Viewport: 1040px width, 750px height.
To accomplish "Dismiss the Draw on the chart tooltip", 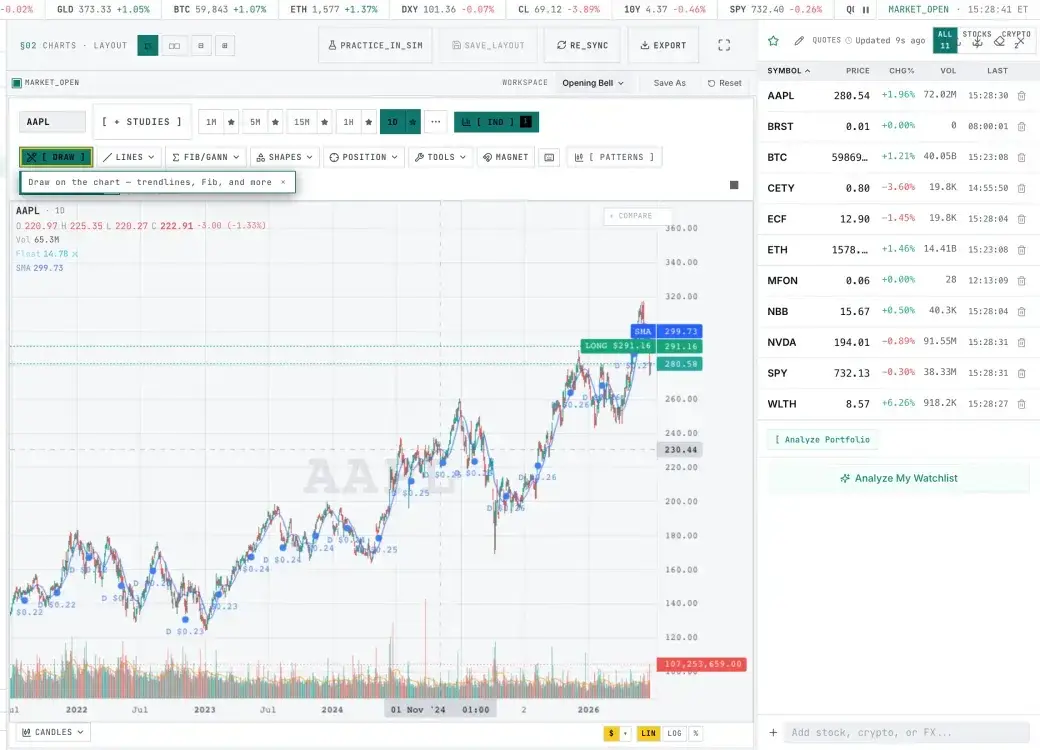I will coord(283,182).
